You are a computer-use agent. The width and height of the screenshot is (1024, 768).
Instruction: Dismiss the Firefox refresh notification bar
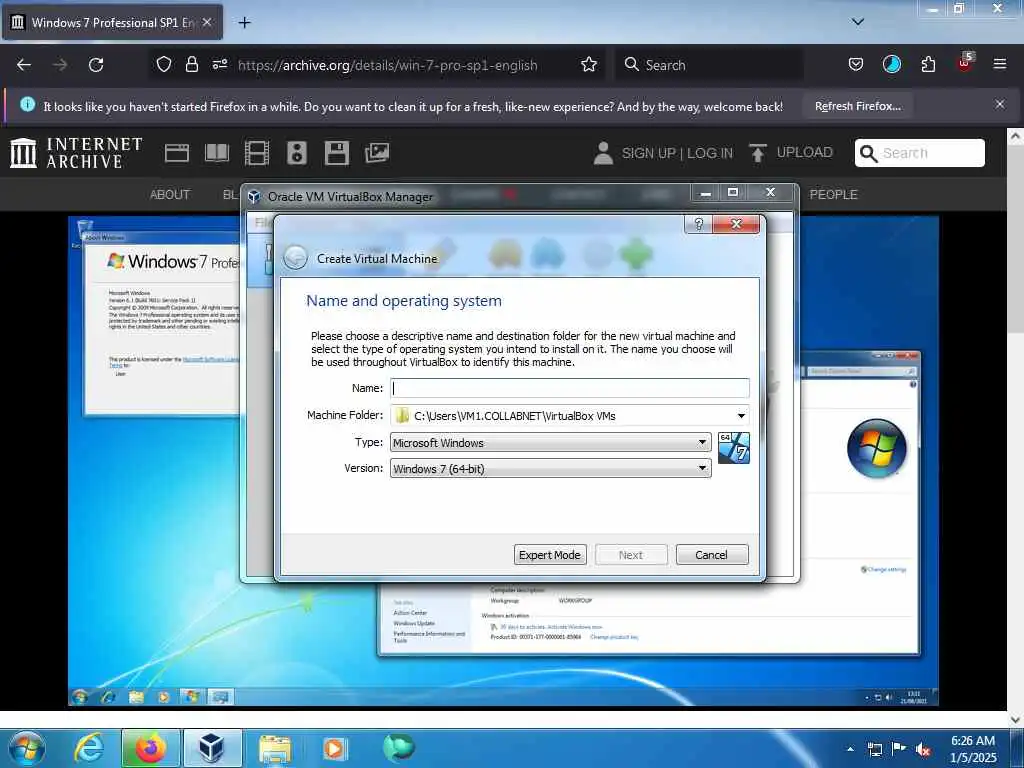click(x=999, y=104)
